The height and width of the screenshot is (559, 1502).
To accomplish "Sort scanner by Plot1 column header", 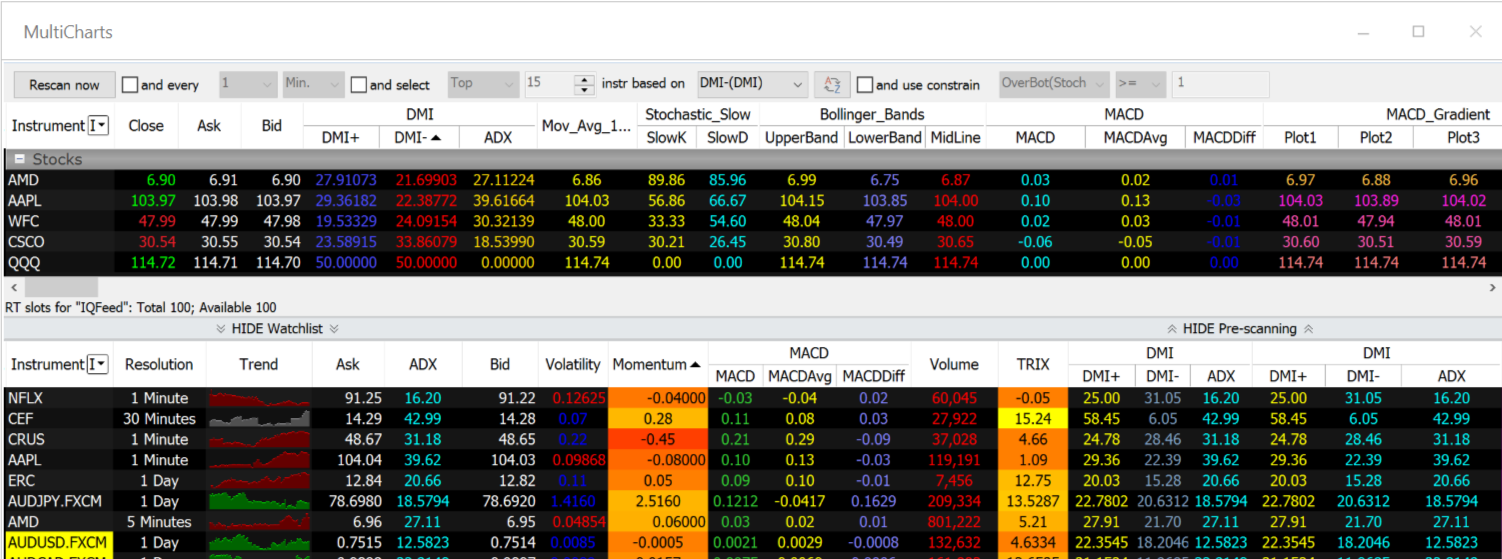I will (1301, 137).
